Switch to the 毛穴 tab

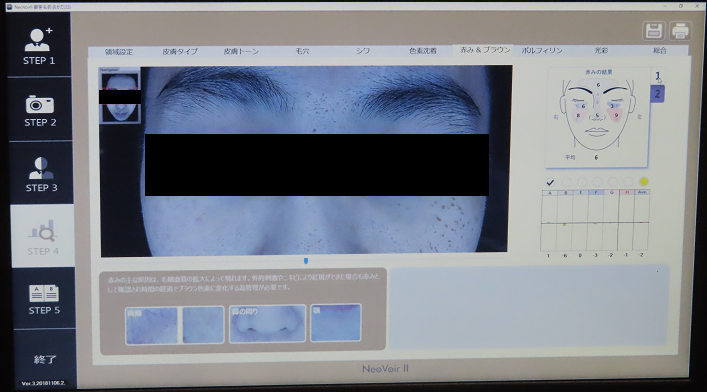tap(302, 51)
